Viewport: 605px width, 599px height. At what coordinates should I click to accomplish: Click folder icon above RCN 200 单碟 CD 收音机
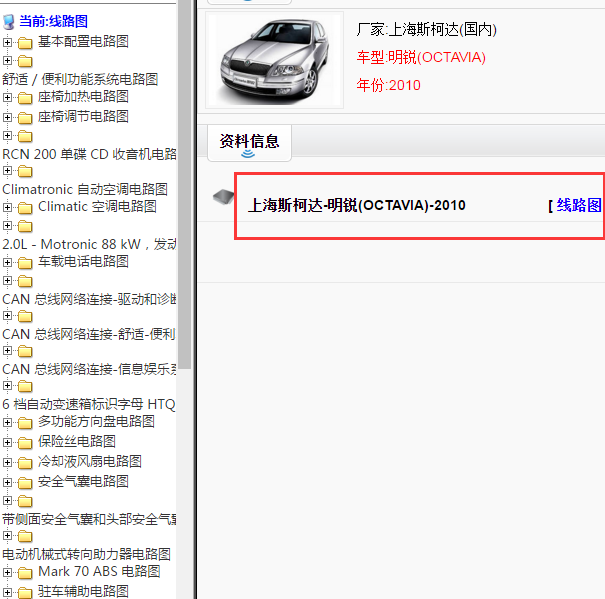[25, 136]
